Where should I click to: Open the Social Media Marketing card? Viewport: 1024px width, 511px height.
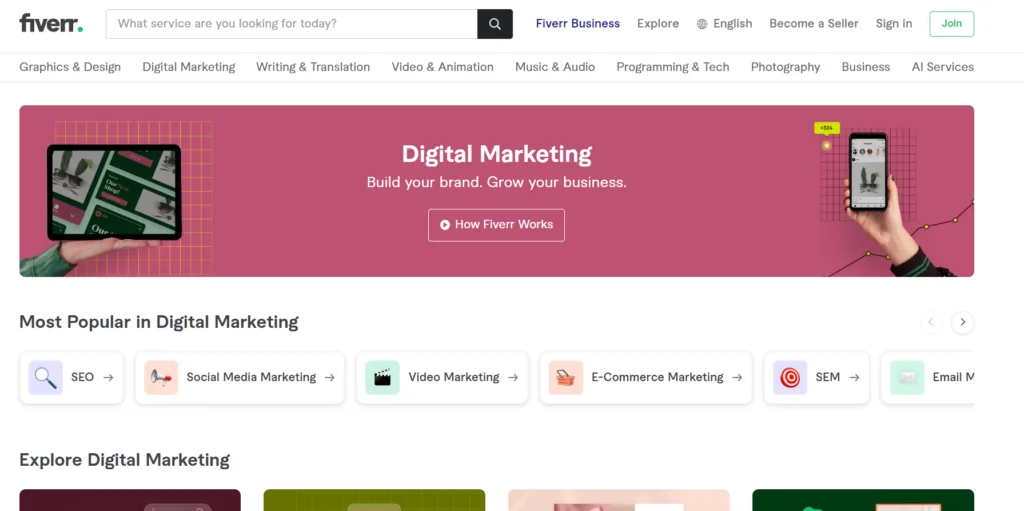click(240, 378)
